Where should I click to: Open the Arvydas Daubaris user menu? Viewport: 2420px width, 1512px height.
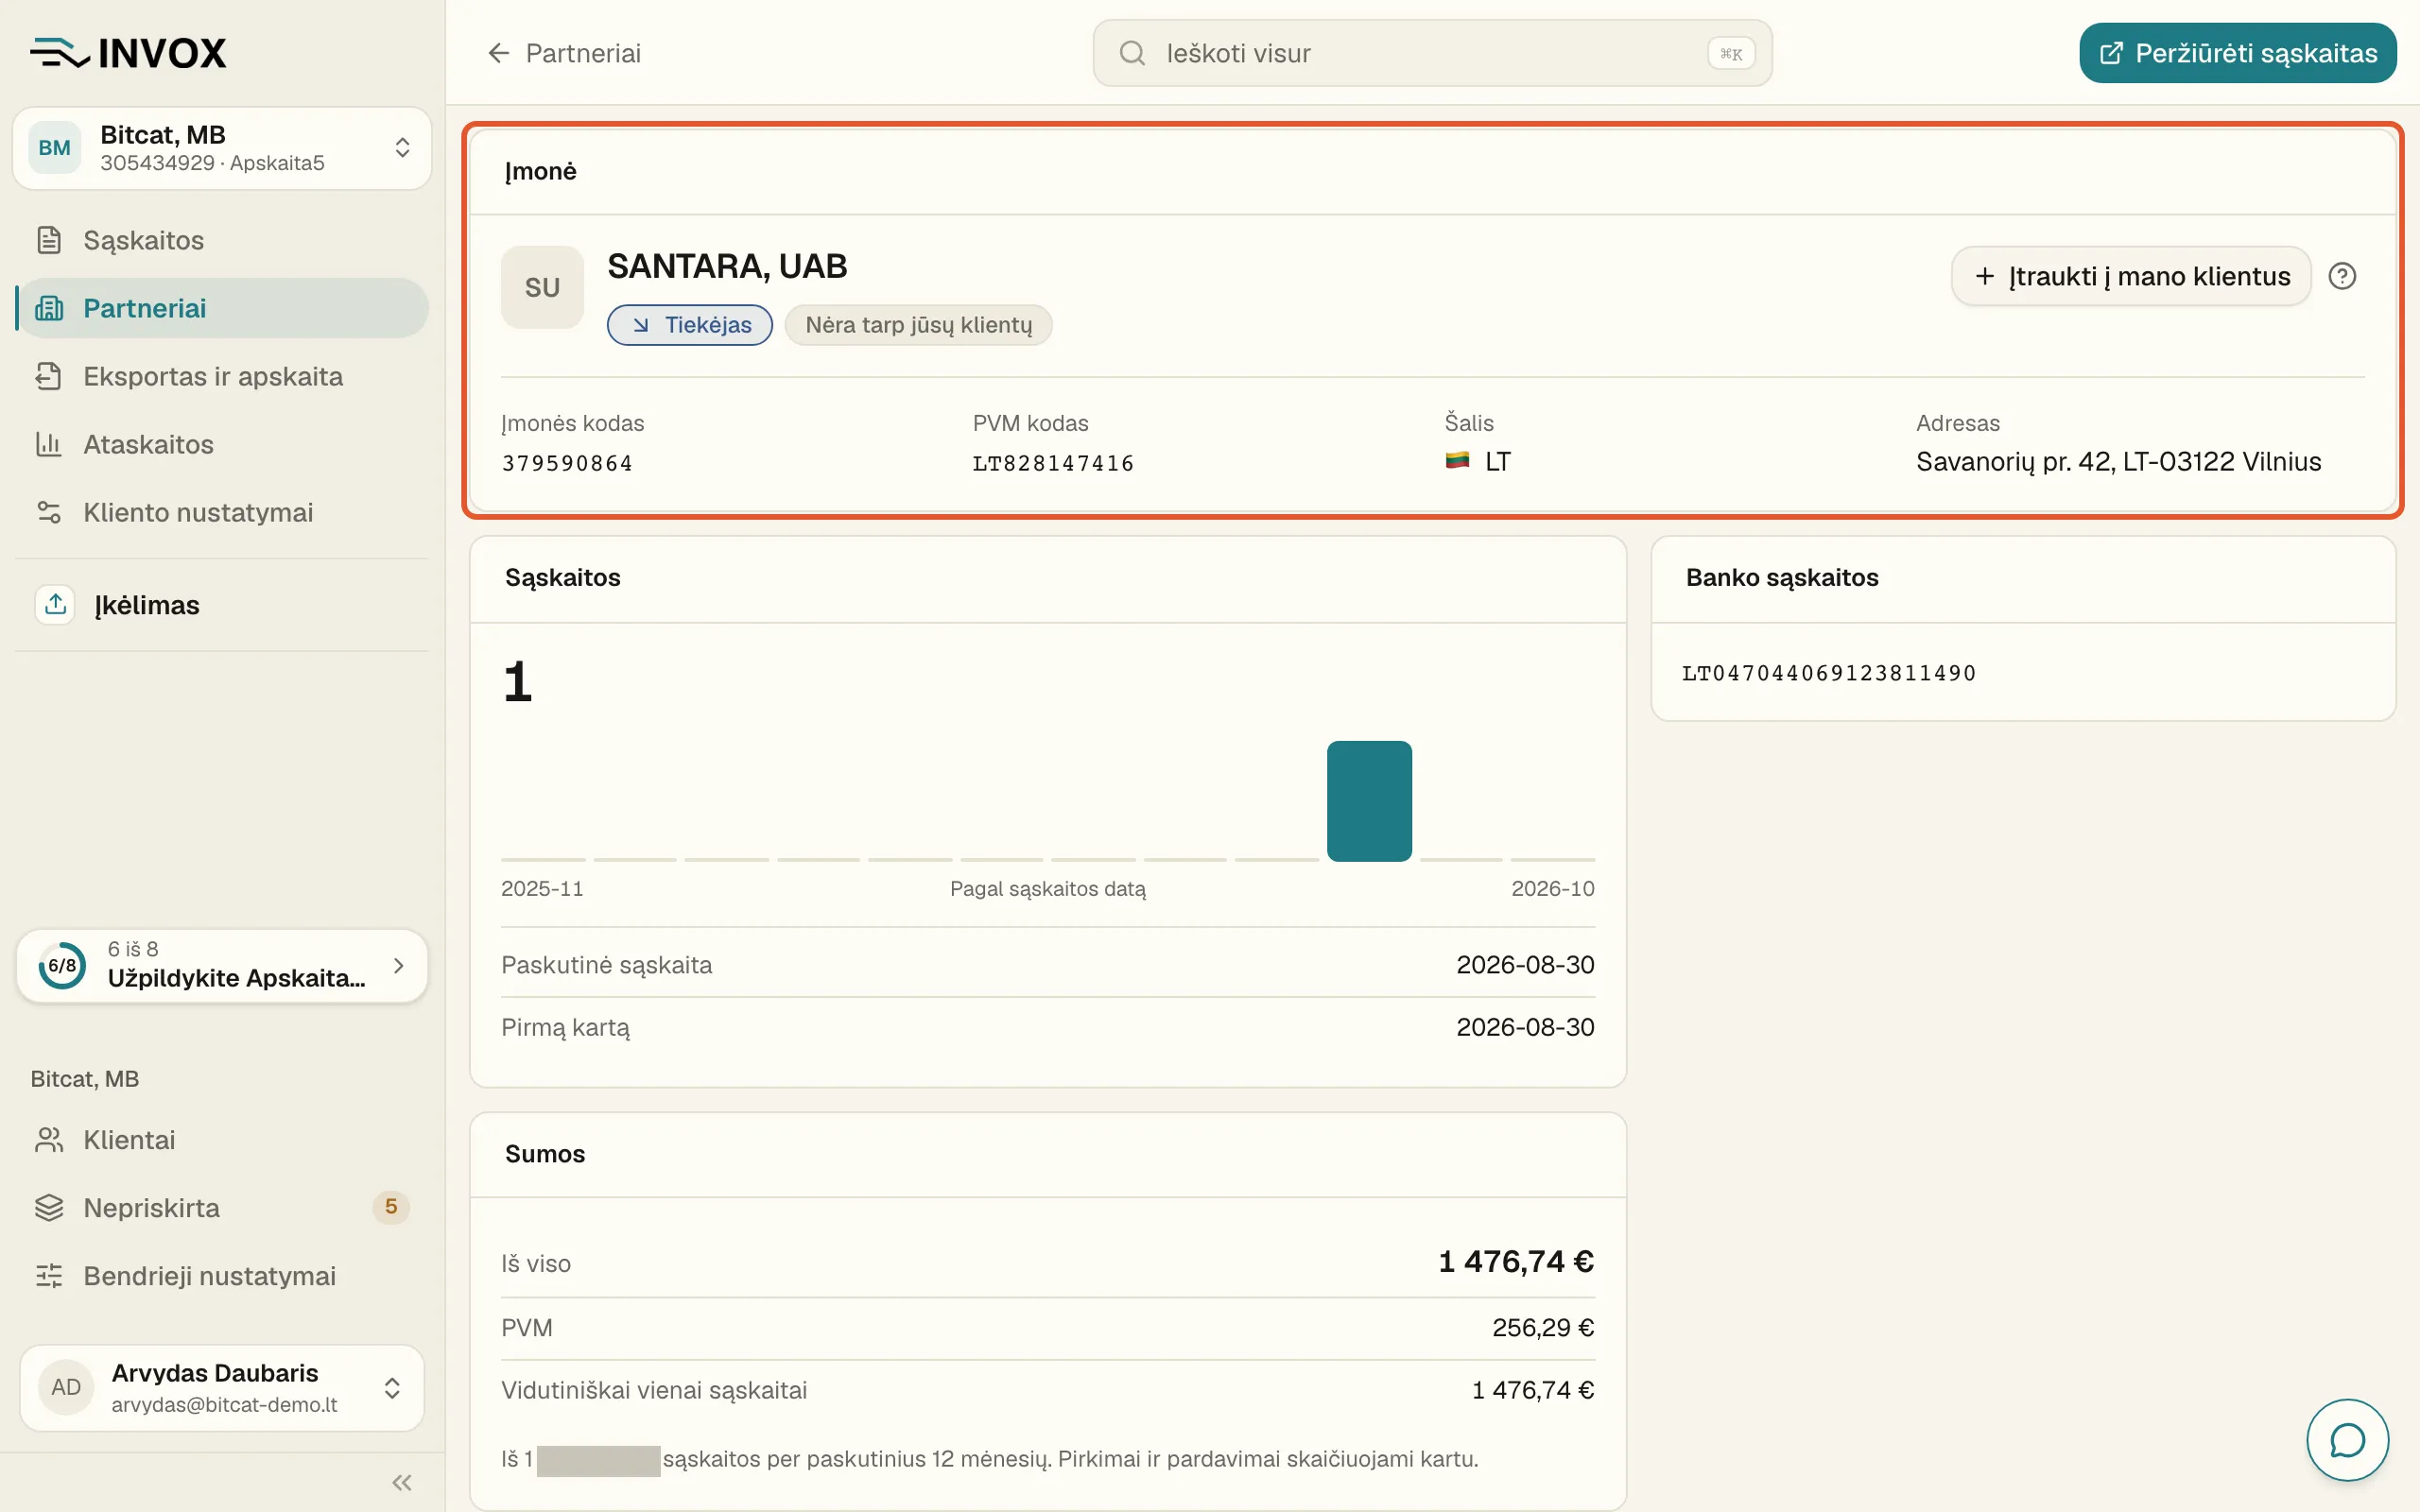tap(222, 1388)
